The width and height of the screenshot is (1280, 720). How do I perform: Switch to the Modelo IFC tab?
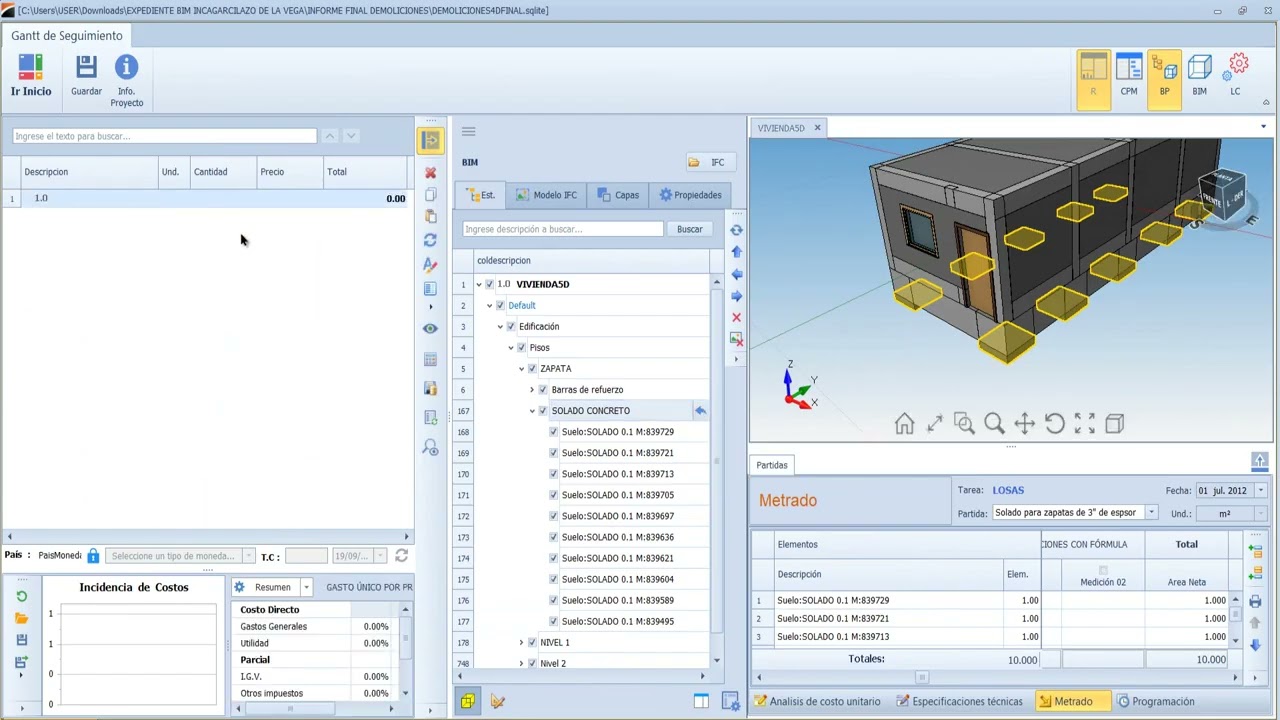tap(546, 195)
